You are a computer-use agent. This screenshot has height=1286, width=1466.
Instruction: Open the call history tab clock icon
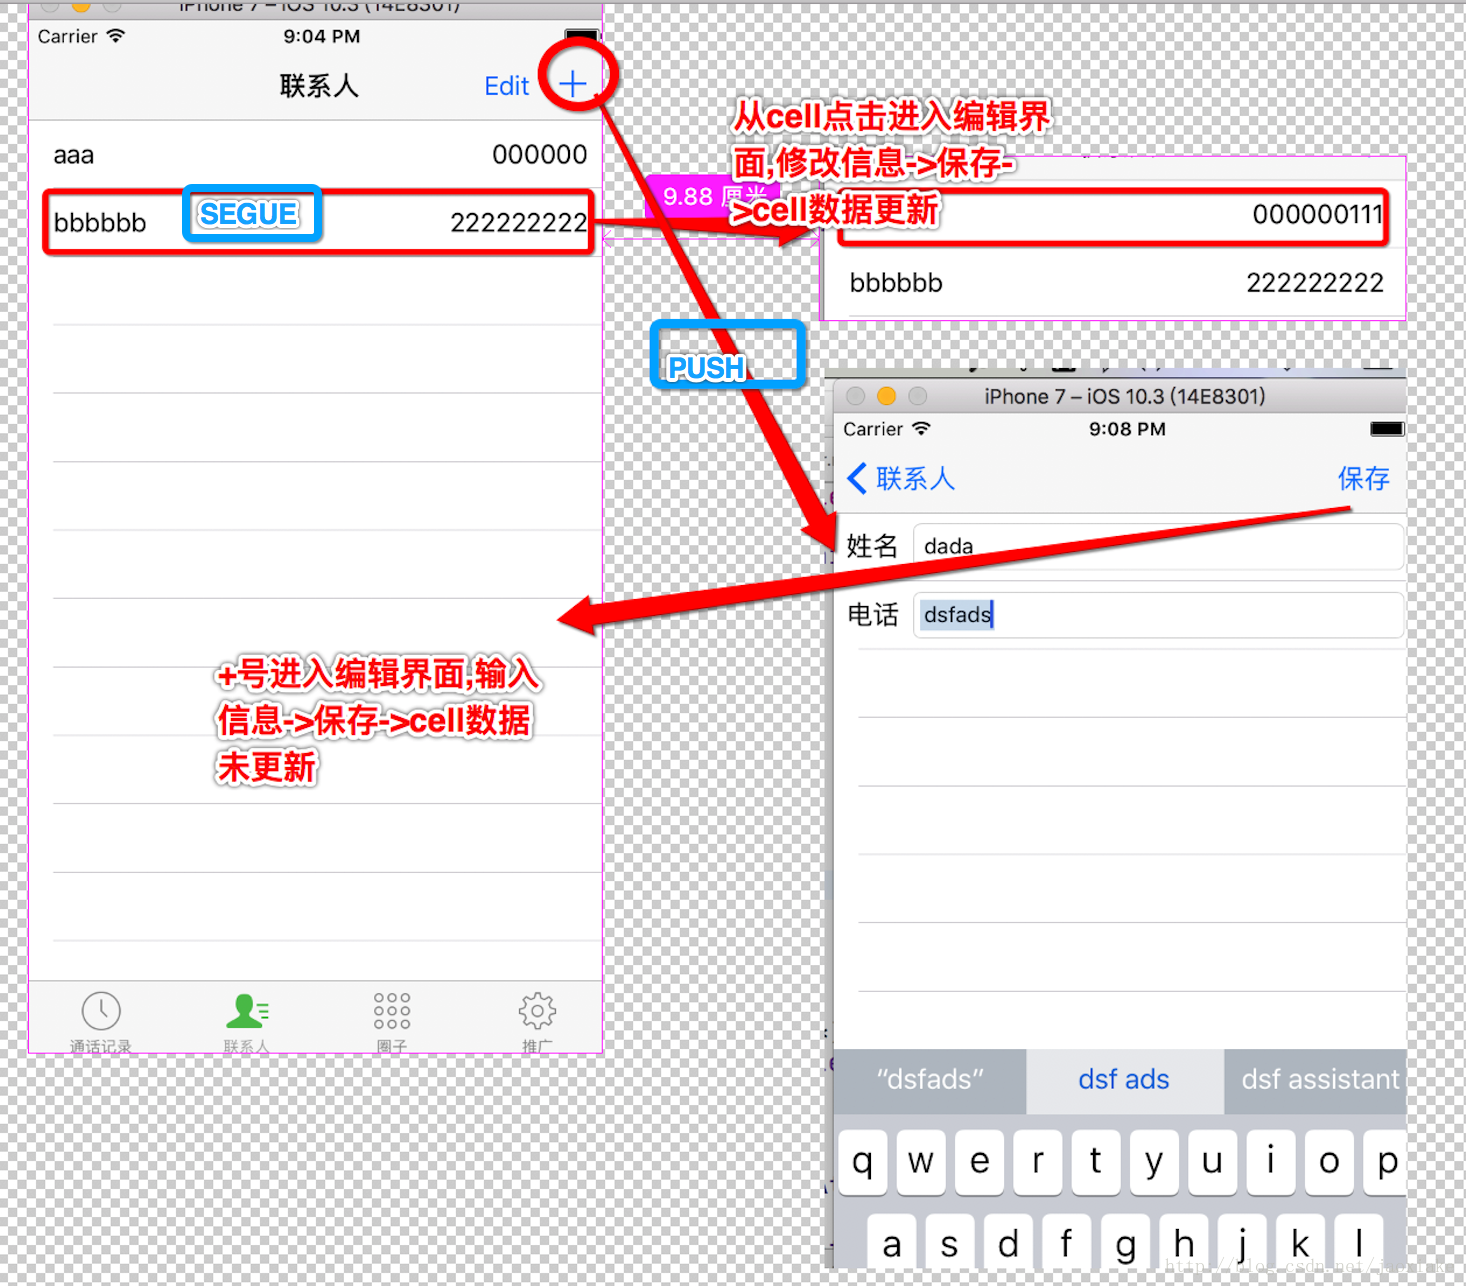coord(101,1011)
